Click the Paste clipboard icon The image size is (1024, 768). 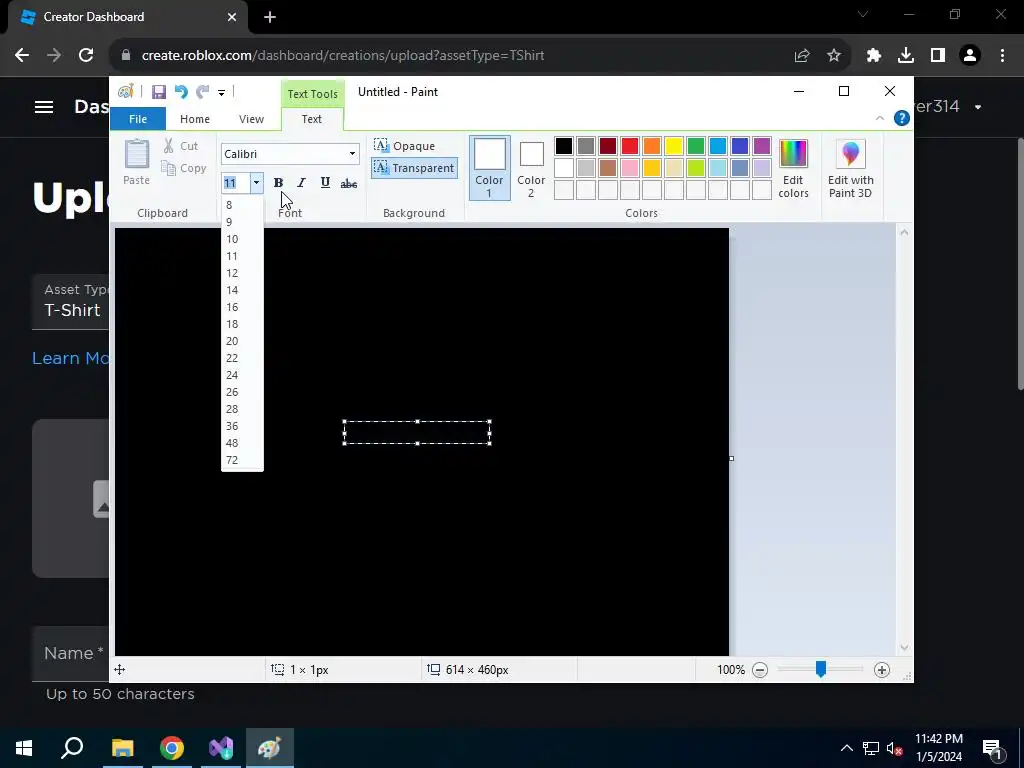tap(136, 155)
